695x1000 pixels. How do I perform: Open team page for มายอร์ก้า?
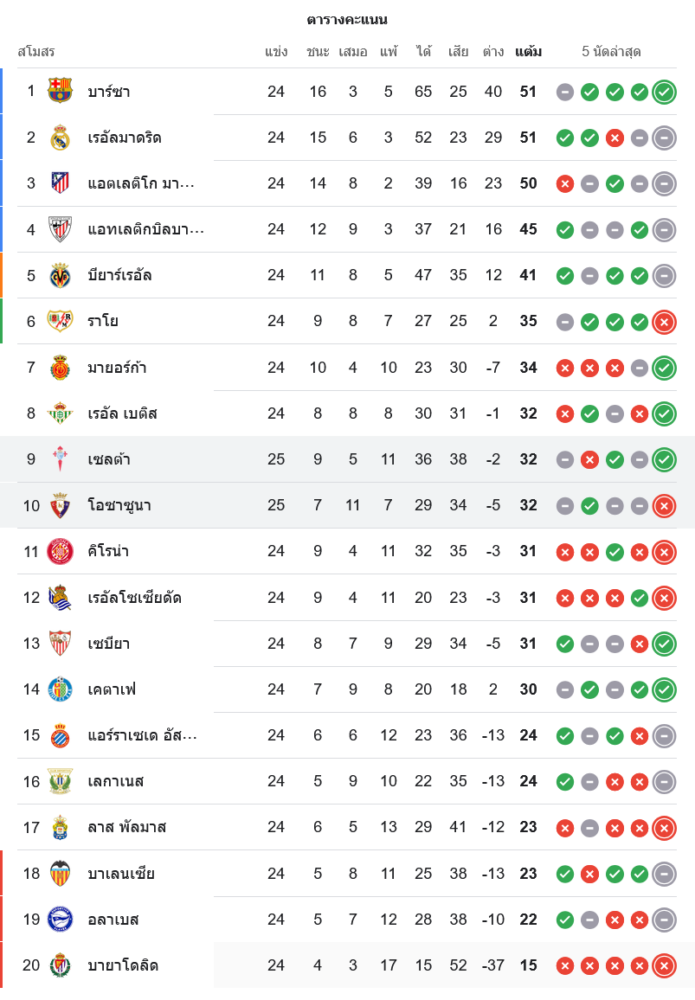tap(117, 367)
